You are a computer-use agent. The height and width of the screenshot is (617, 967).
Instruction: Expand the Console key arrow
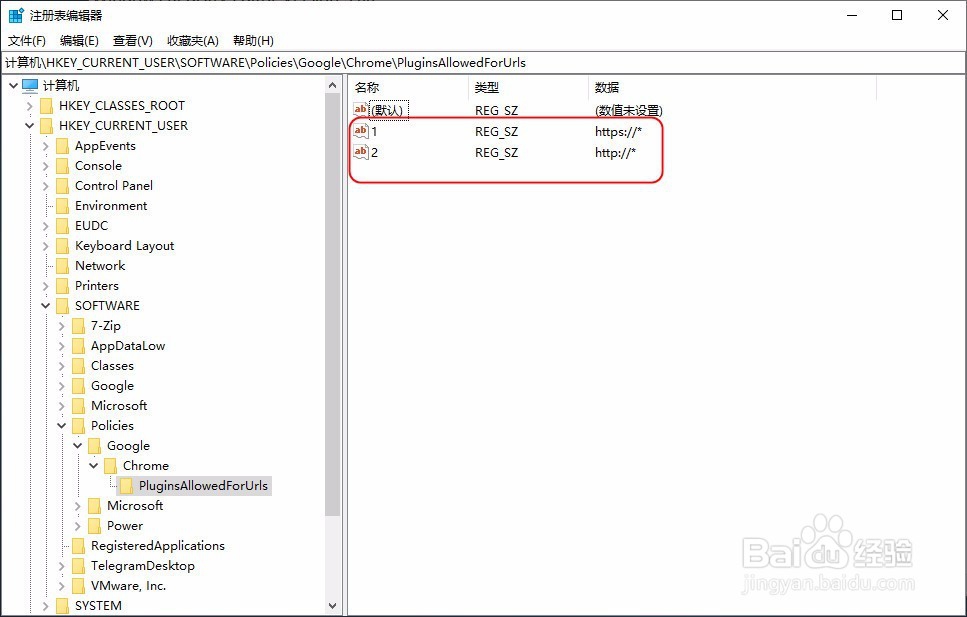click(45, 166)
